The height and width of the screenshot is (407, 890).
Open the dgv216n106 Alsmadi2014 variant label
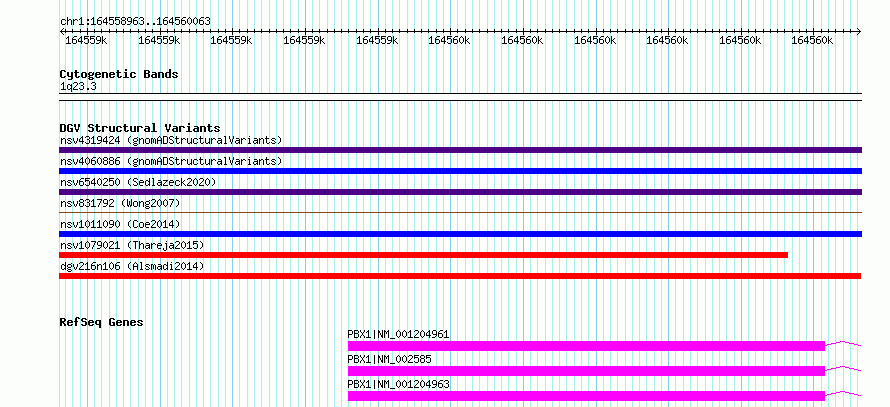point(132,266)
